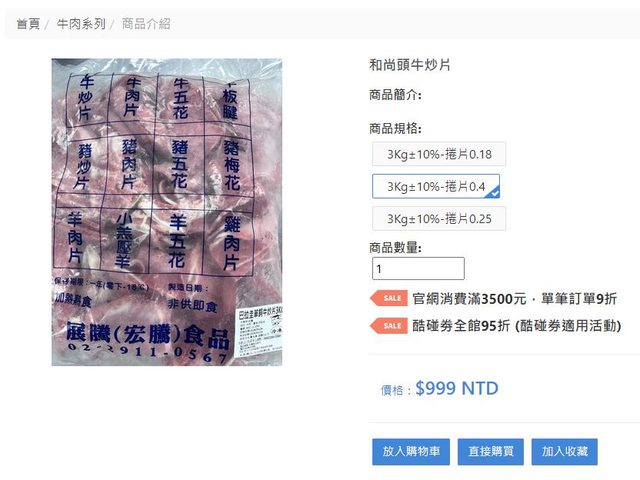This screenshot has width=640, height=480.
Task: Open the 酷碰券全館95折 promotion text
Action: [x=516, y=326]
